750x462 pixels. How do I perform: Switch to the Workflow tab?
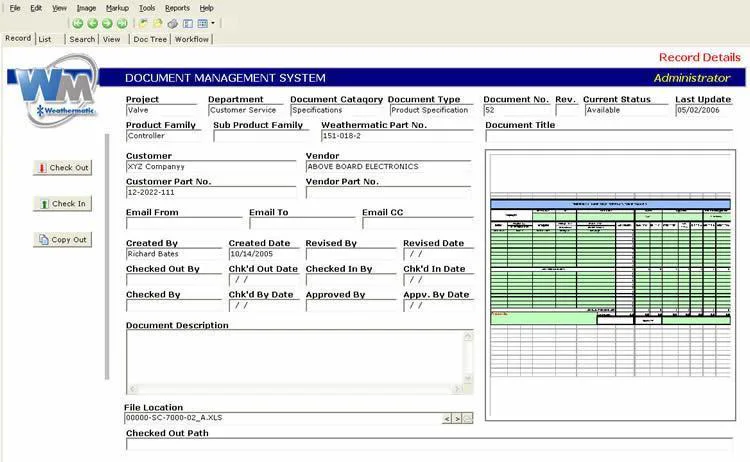(191, 39)
